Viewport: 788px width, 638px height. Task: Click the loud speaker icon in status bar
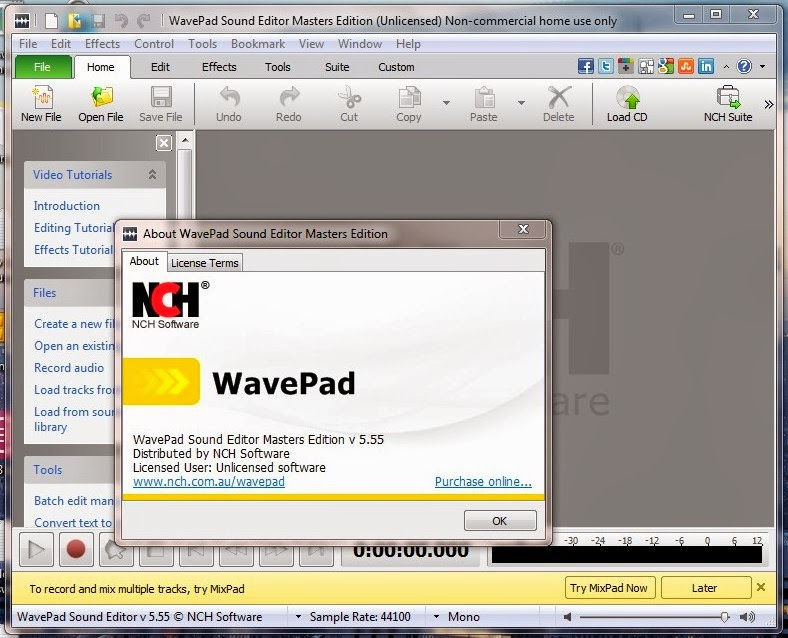(x=747, y=617)
